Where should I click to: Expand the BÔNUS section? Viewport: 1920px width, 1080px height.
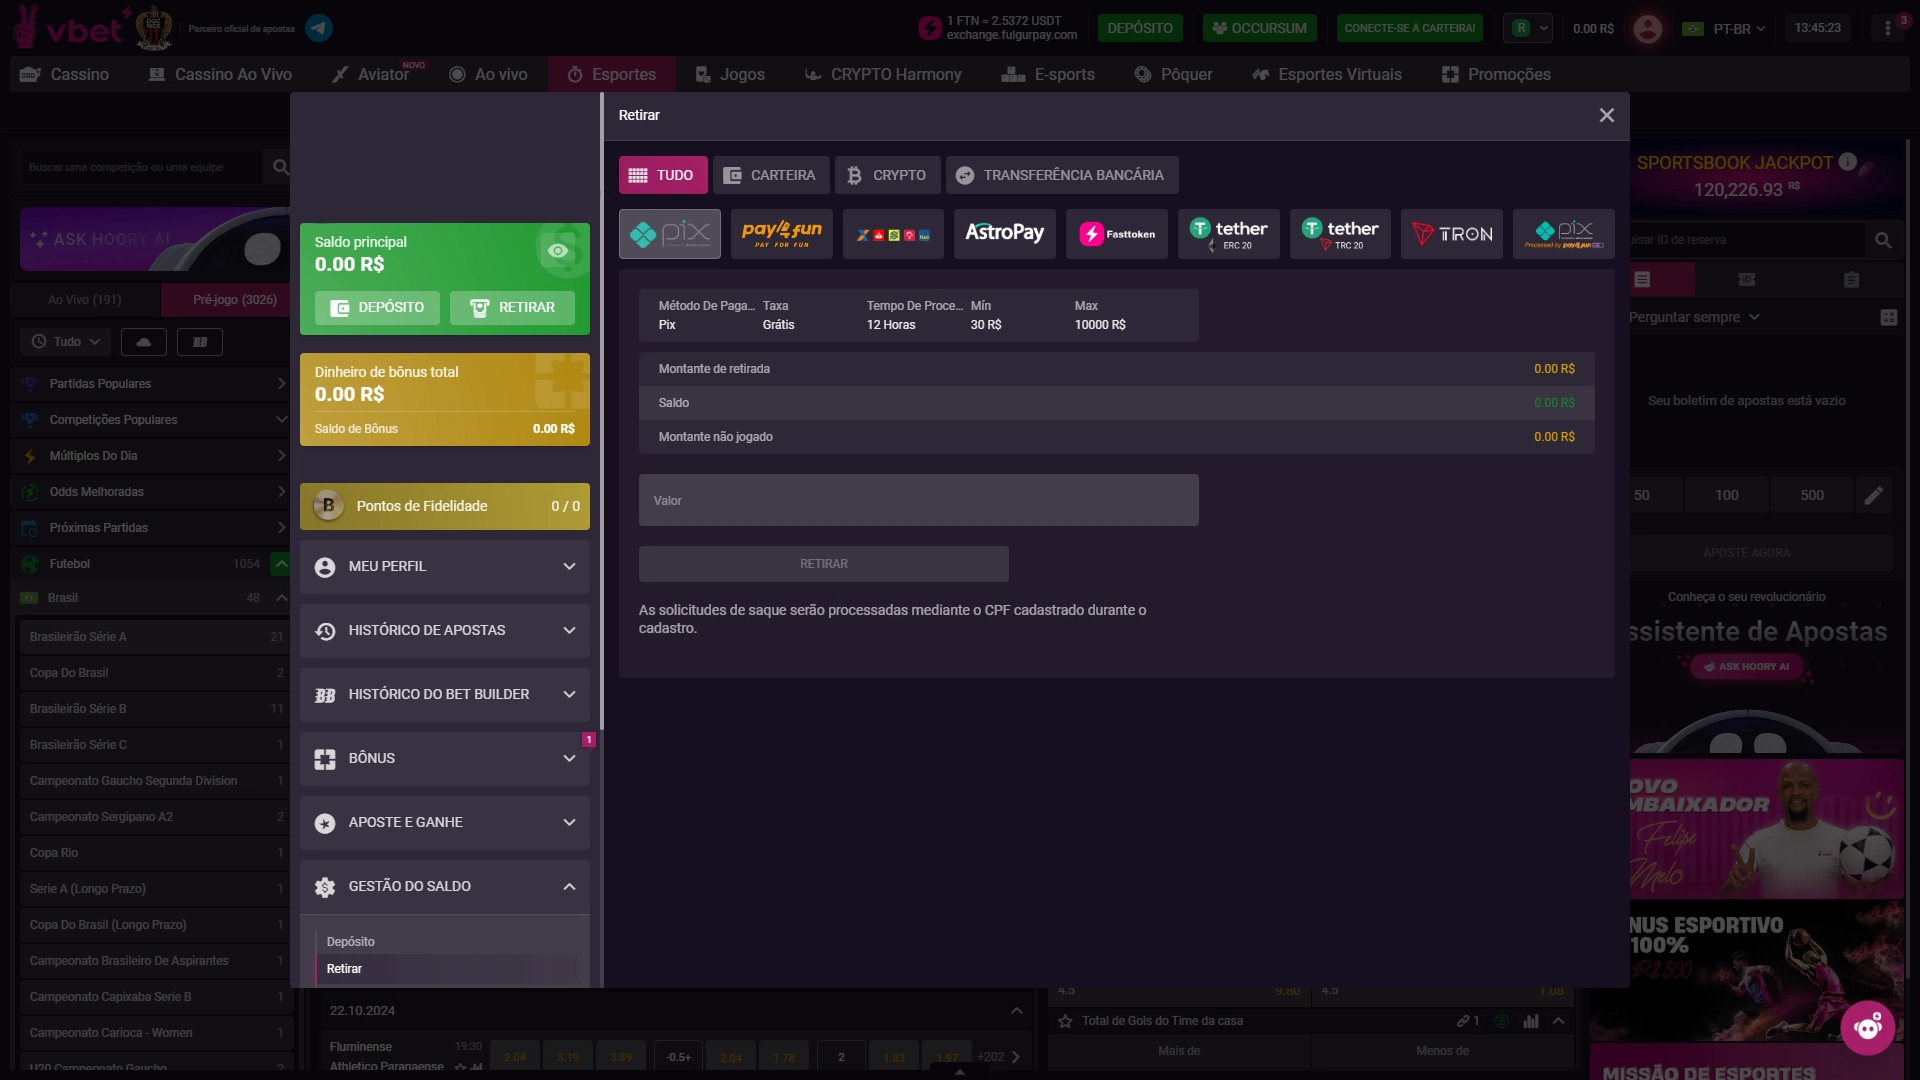445,758
